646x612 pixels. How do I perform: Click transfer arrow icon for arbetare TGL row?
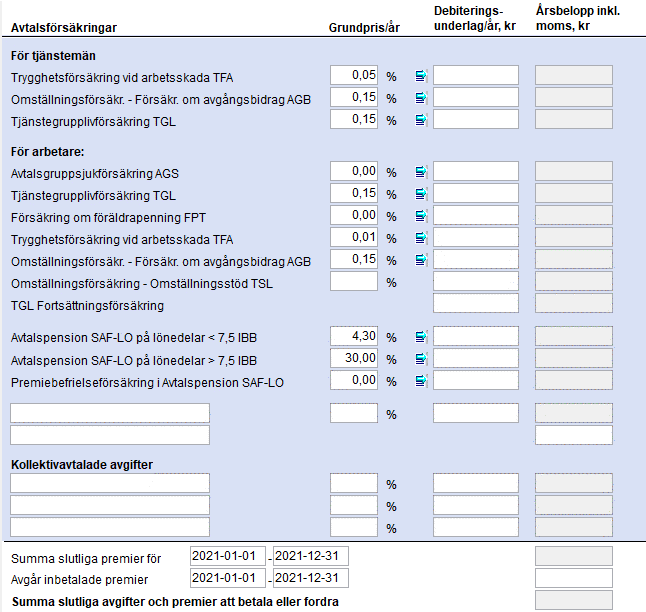point(421,194)
